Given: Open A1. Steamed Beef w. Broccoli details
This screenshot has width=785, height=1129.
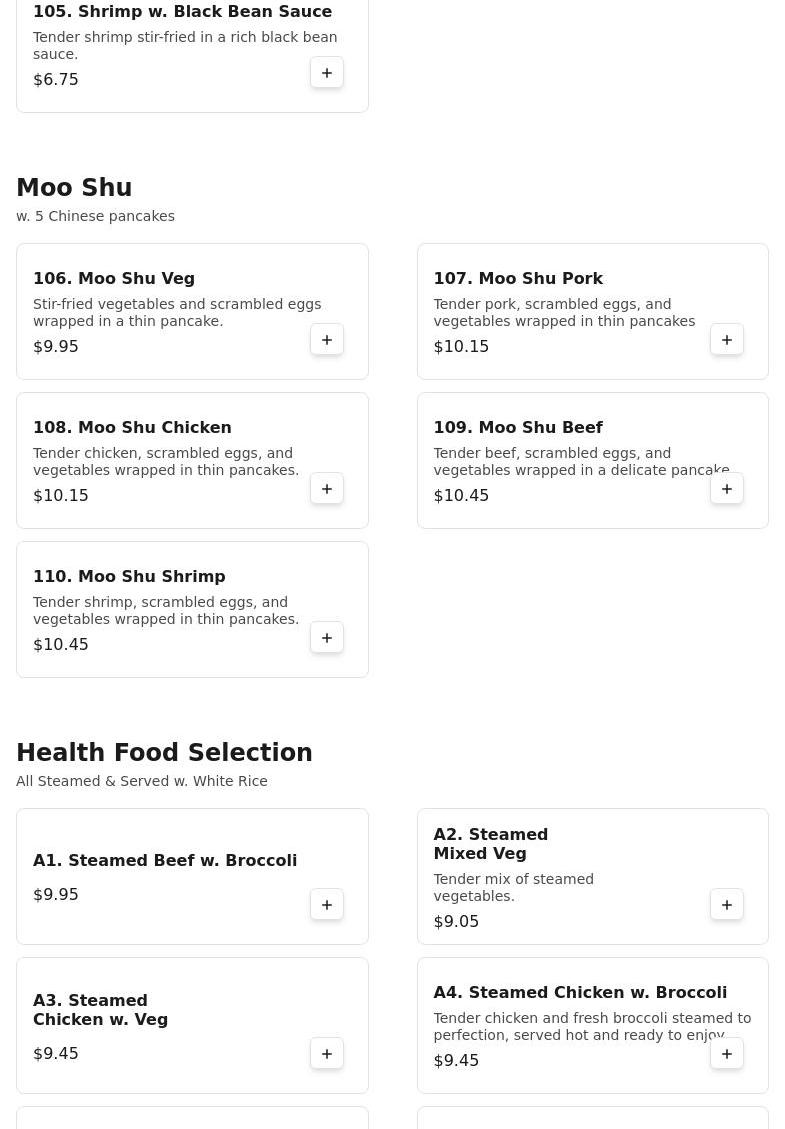Looking at the screenshot, I should (x=165, y=860).
